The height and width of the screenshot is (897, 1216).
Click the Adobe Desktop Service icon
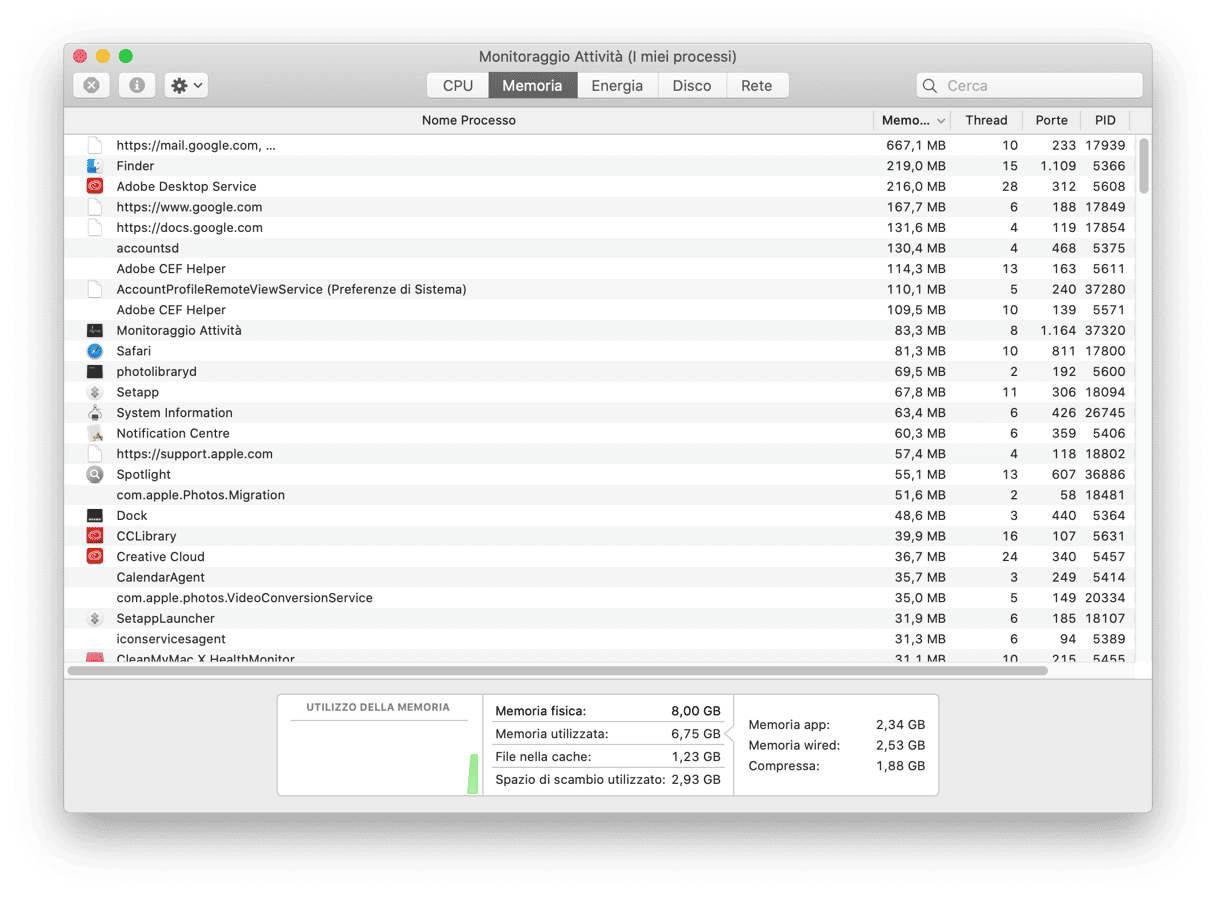pos(95,186)
